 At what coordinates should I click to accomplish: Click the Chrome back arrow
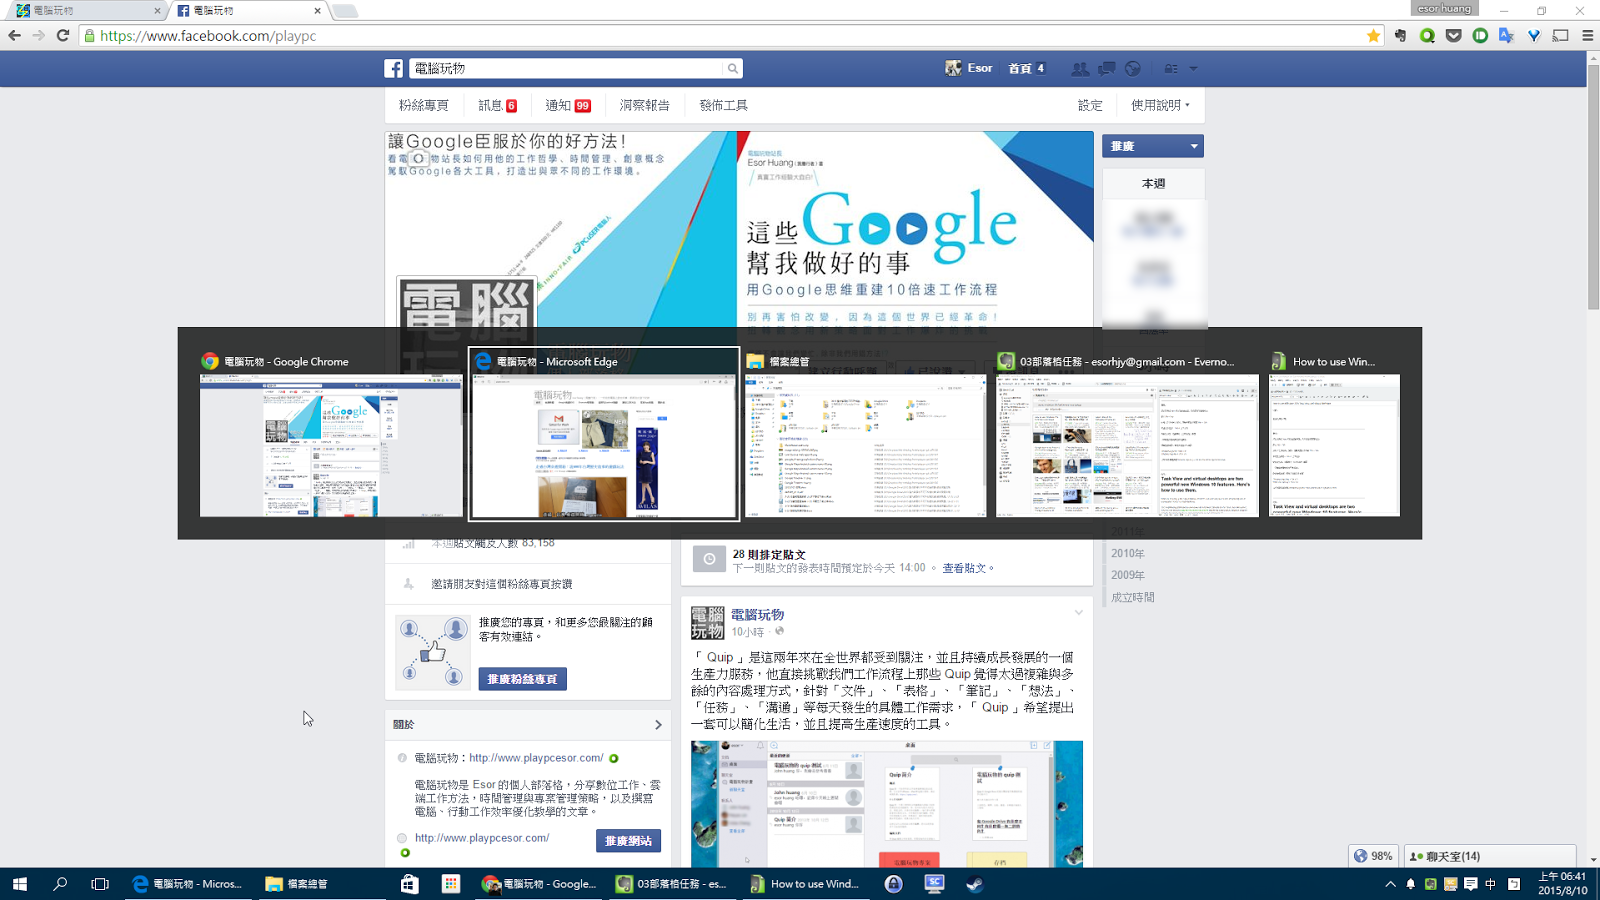pyautogui.click(x=14, y=36)
